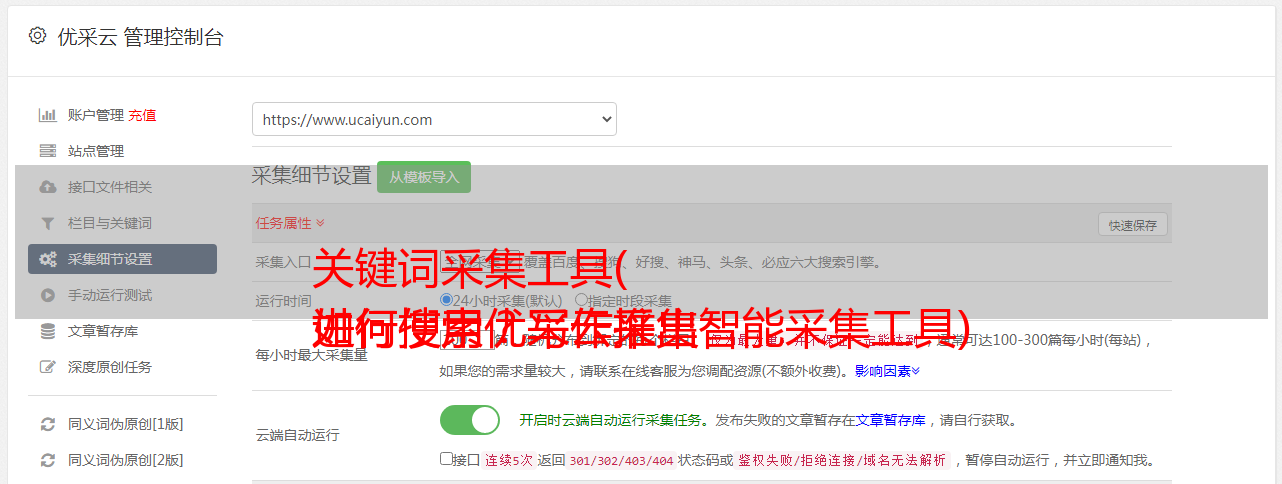Click the 快速保存 button
The image size is (1282, 484).
[x=1133, y=225]
